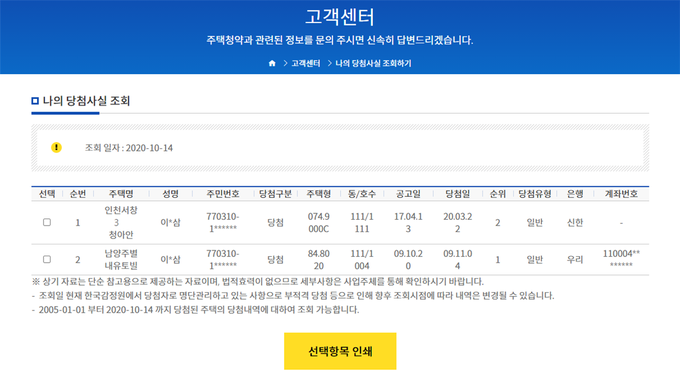Click announcement date 09.10.20

408,259
